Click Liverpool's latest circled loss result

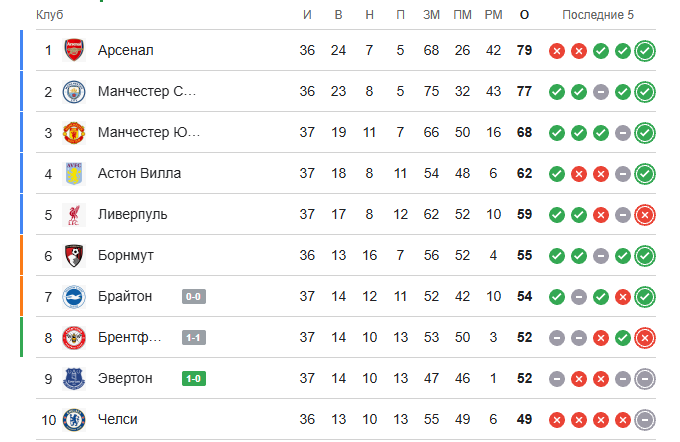[644, 215]
